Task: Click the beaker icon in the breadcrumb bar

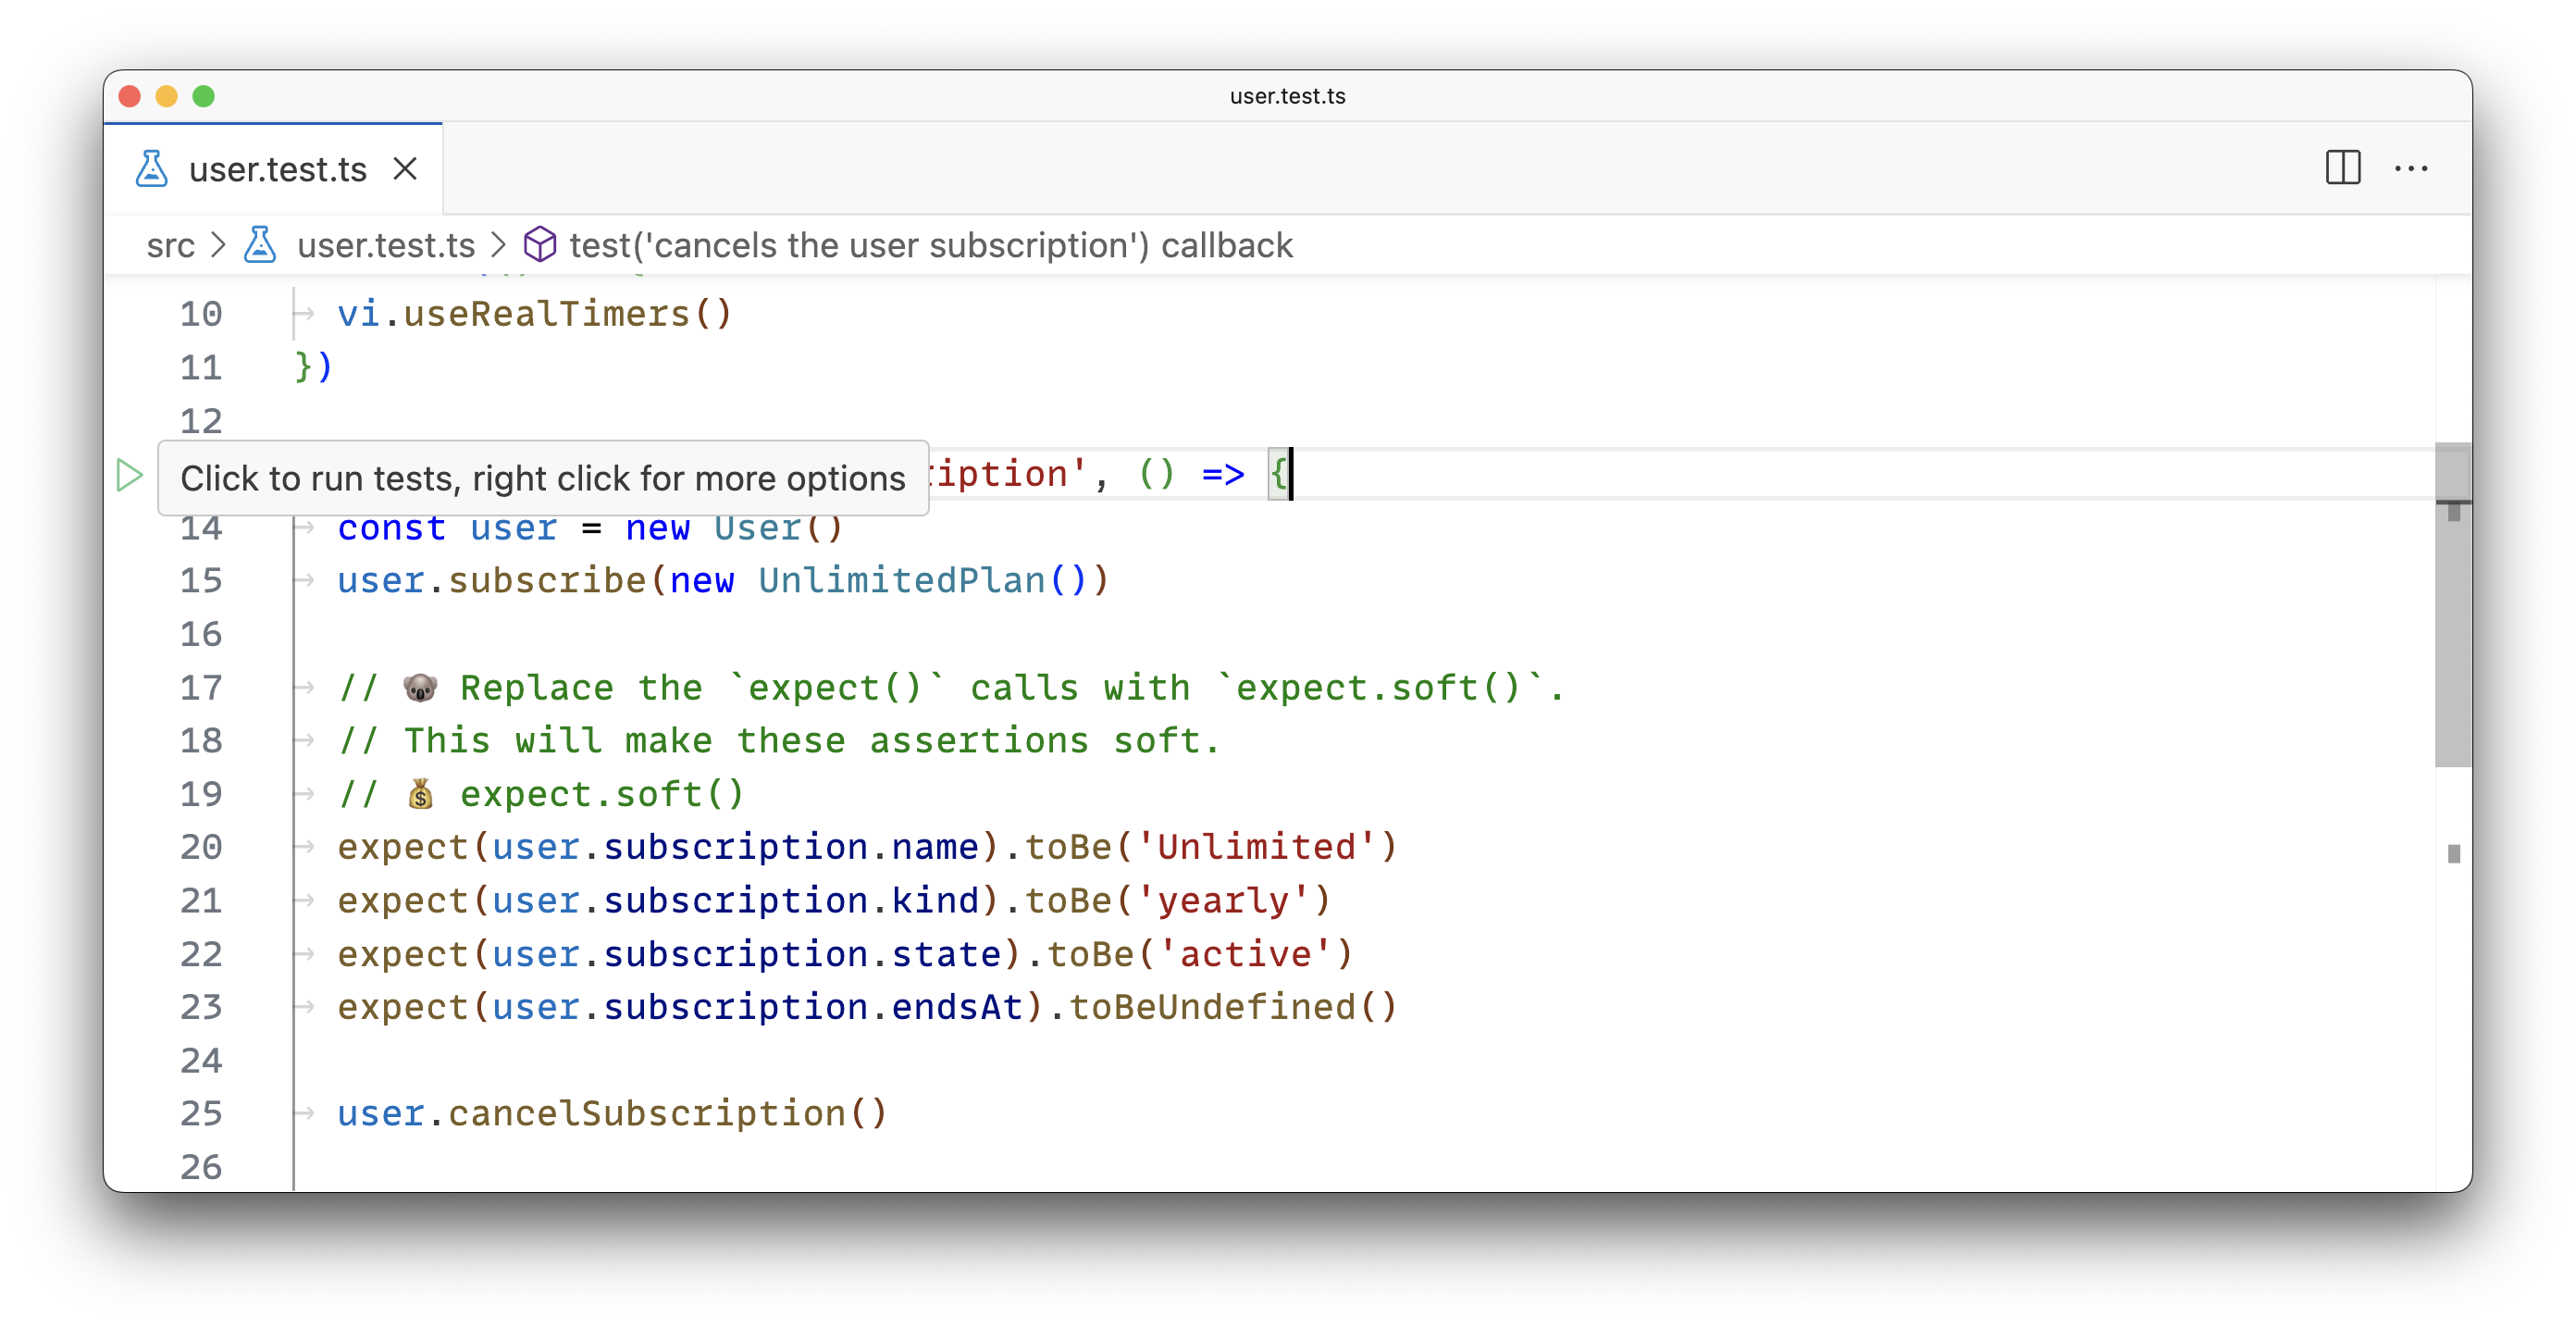Action: coord(260,245)
